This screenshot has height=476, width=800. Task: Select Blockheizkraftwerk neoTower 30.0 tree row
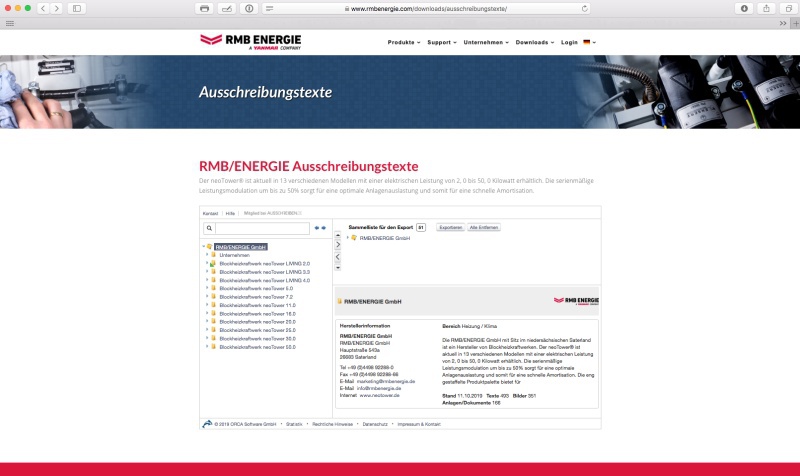(x=257, y=339)
